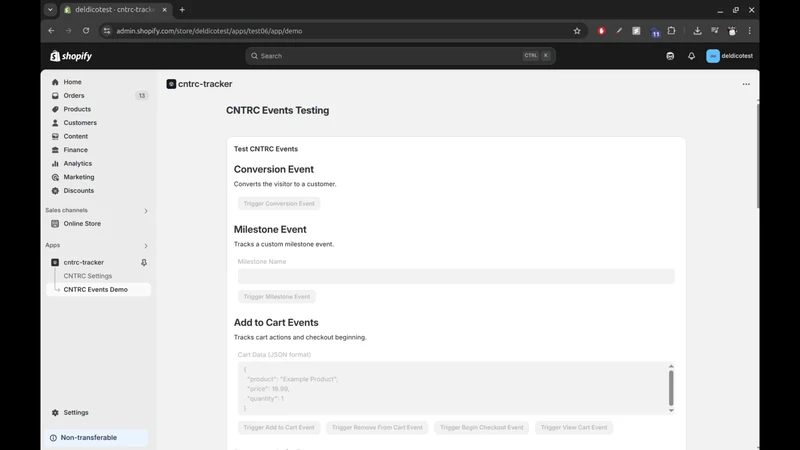Open new browser tab plus button
Screen dimensions: 800x450
(182, 10)
